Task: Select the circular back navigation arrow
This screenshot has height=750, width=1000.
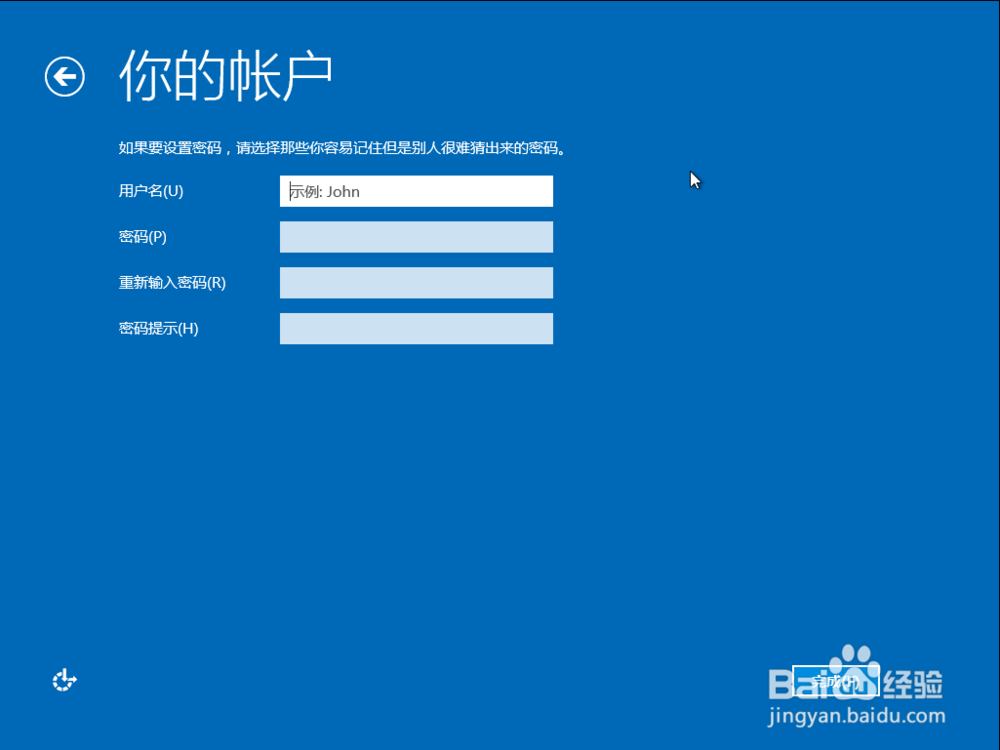Action: click(64, 76)
